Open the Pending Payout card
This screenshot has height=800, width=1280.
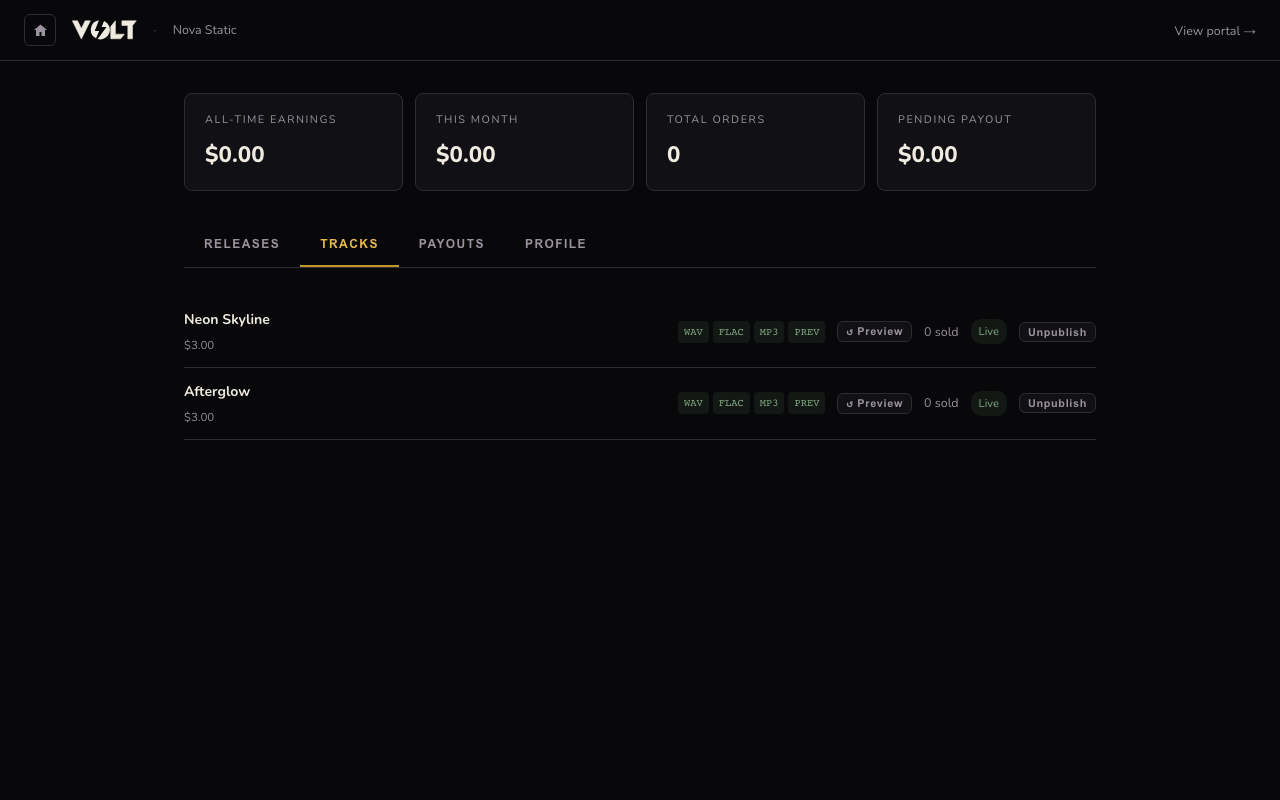coord(986,142)
